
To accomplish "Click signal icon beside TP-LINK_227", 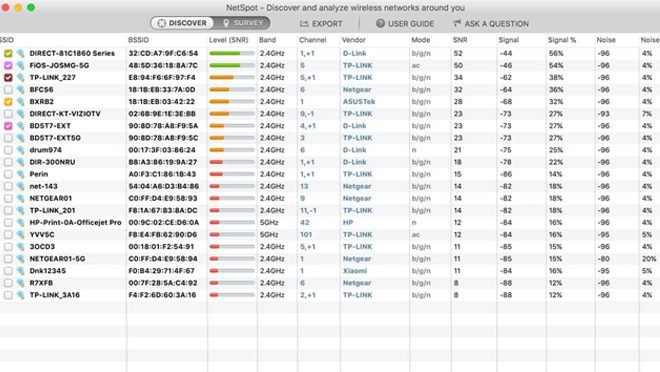I will (20, 77).
